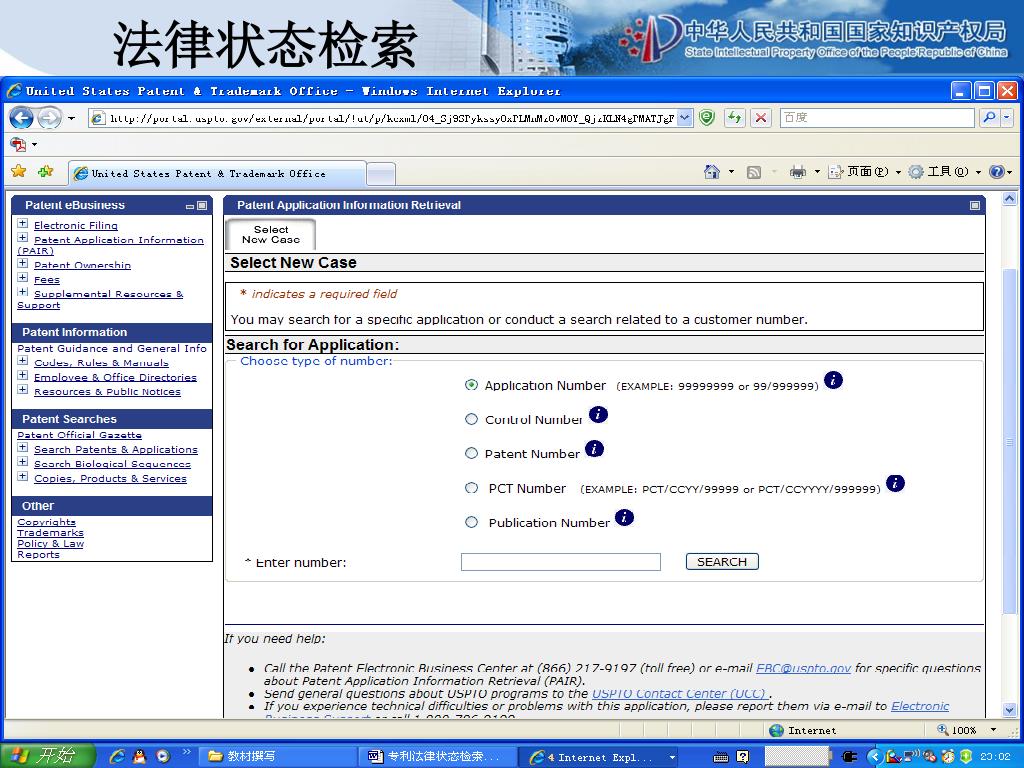Click the Print icon in toolbar

[x=797, y=172]
